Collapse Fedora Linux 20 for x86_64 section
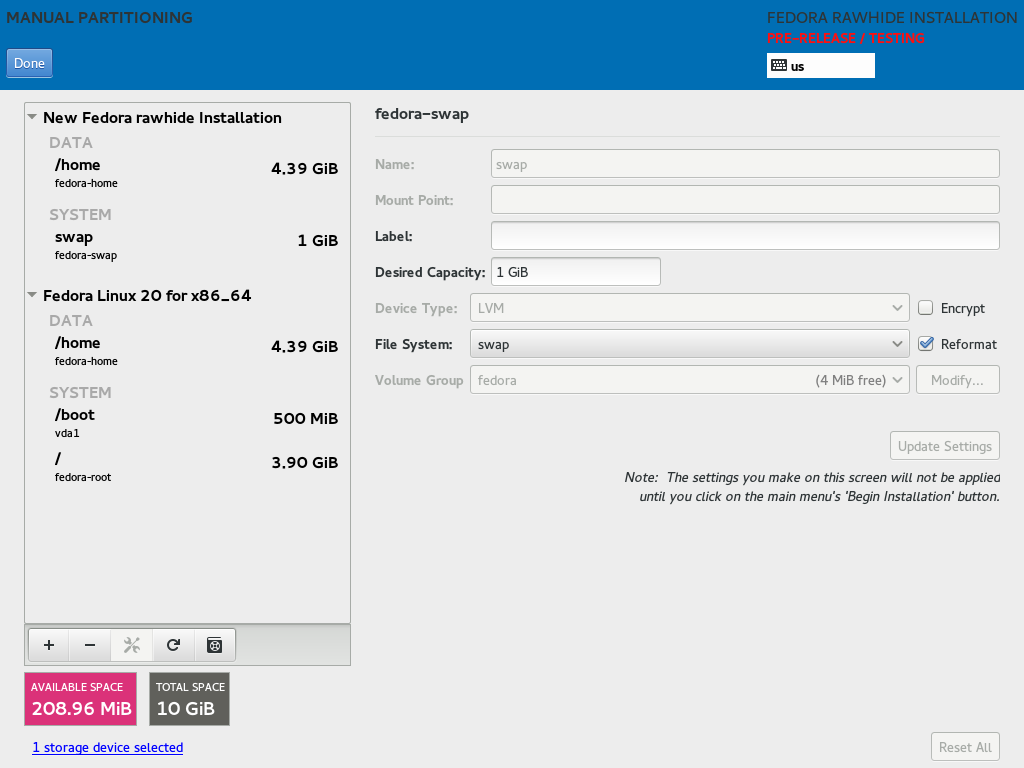This screenshot has width=1024, height=768. tap(32, 295)
